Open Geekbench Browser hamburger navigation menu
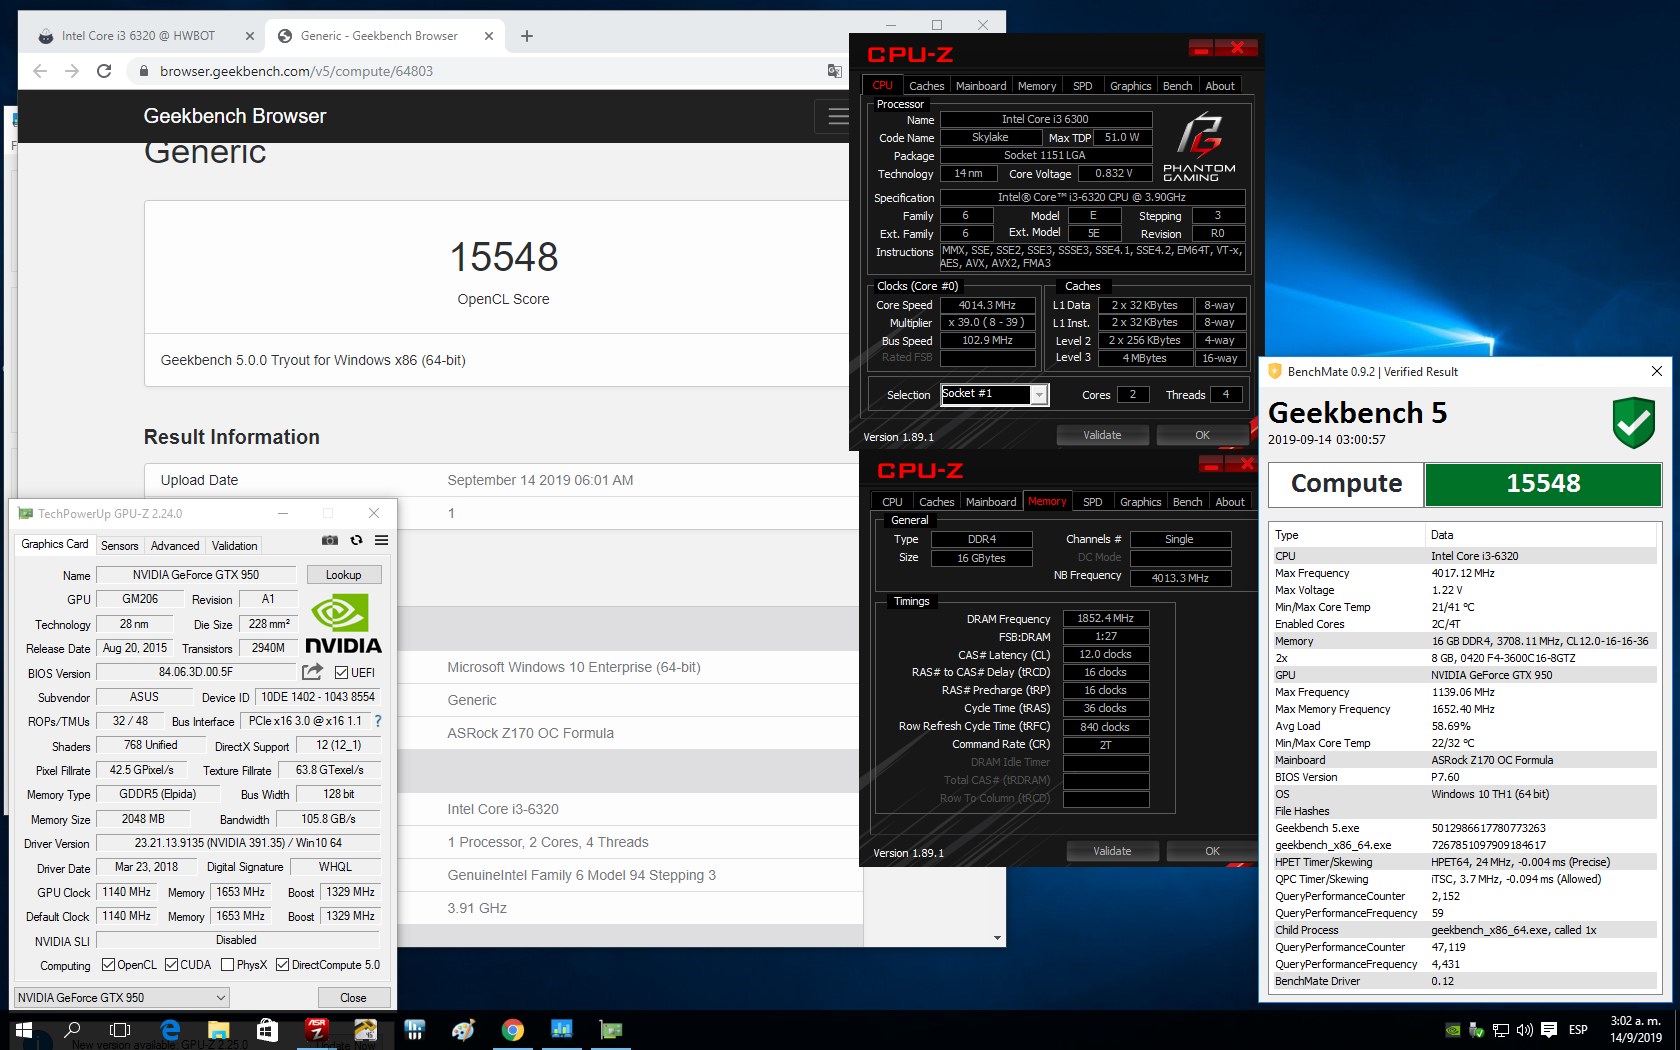1680x1050 pixels. pos(838,116)
